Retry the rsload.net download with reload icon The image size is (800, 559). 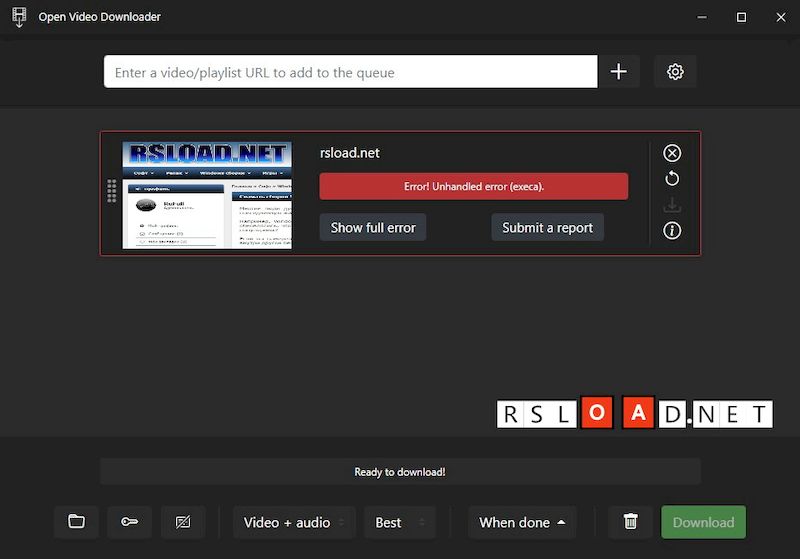(x=672, y=179)
